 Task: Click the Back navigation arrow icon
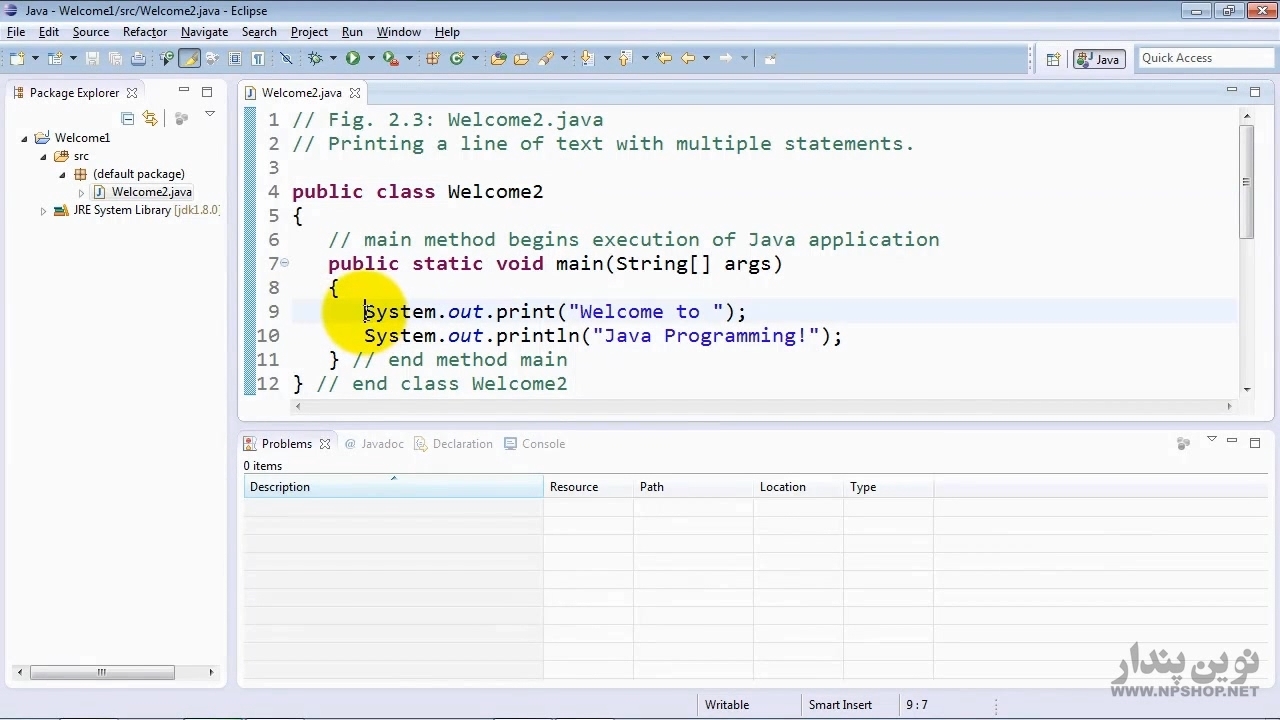click(x=688, y=59)
